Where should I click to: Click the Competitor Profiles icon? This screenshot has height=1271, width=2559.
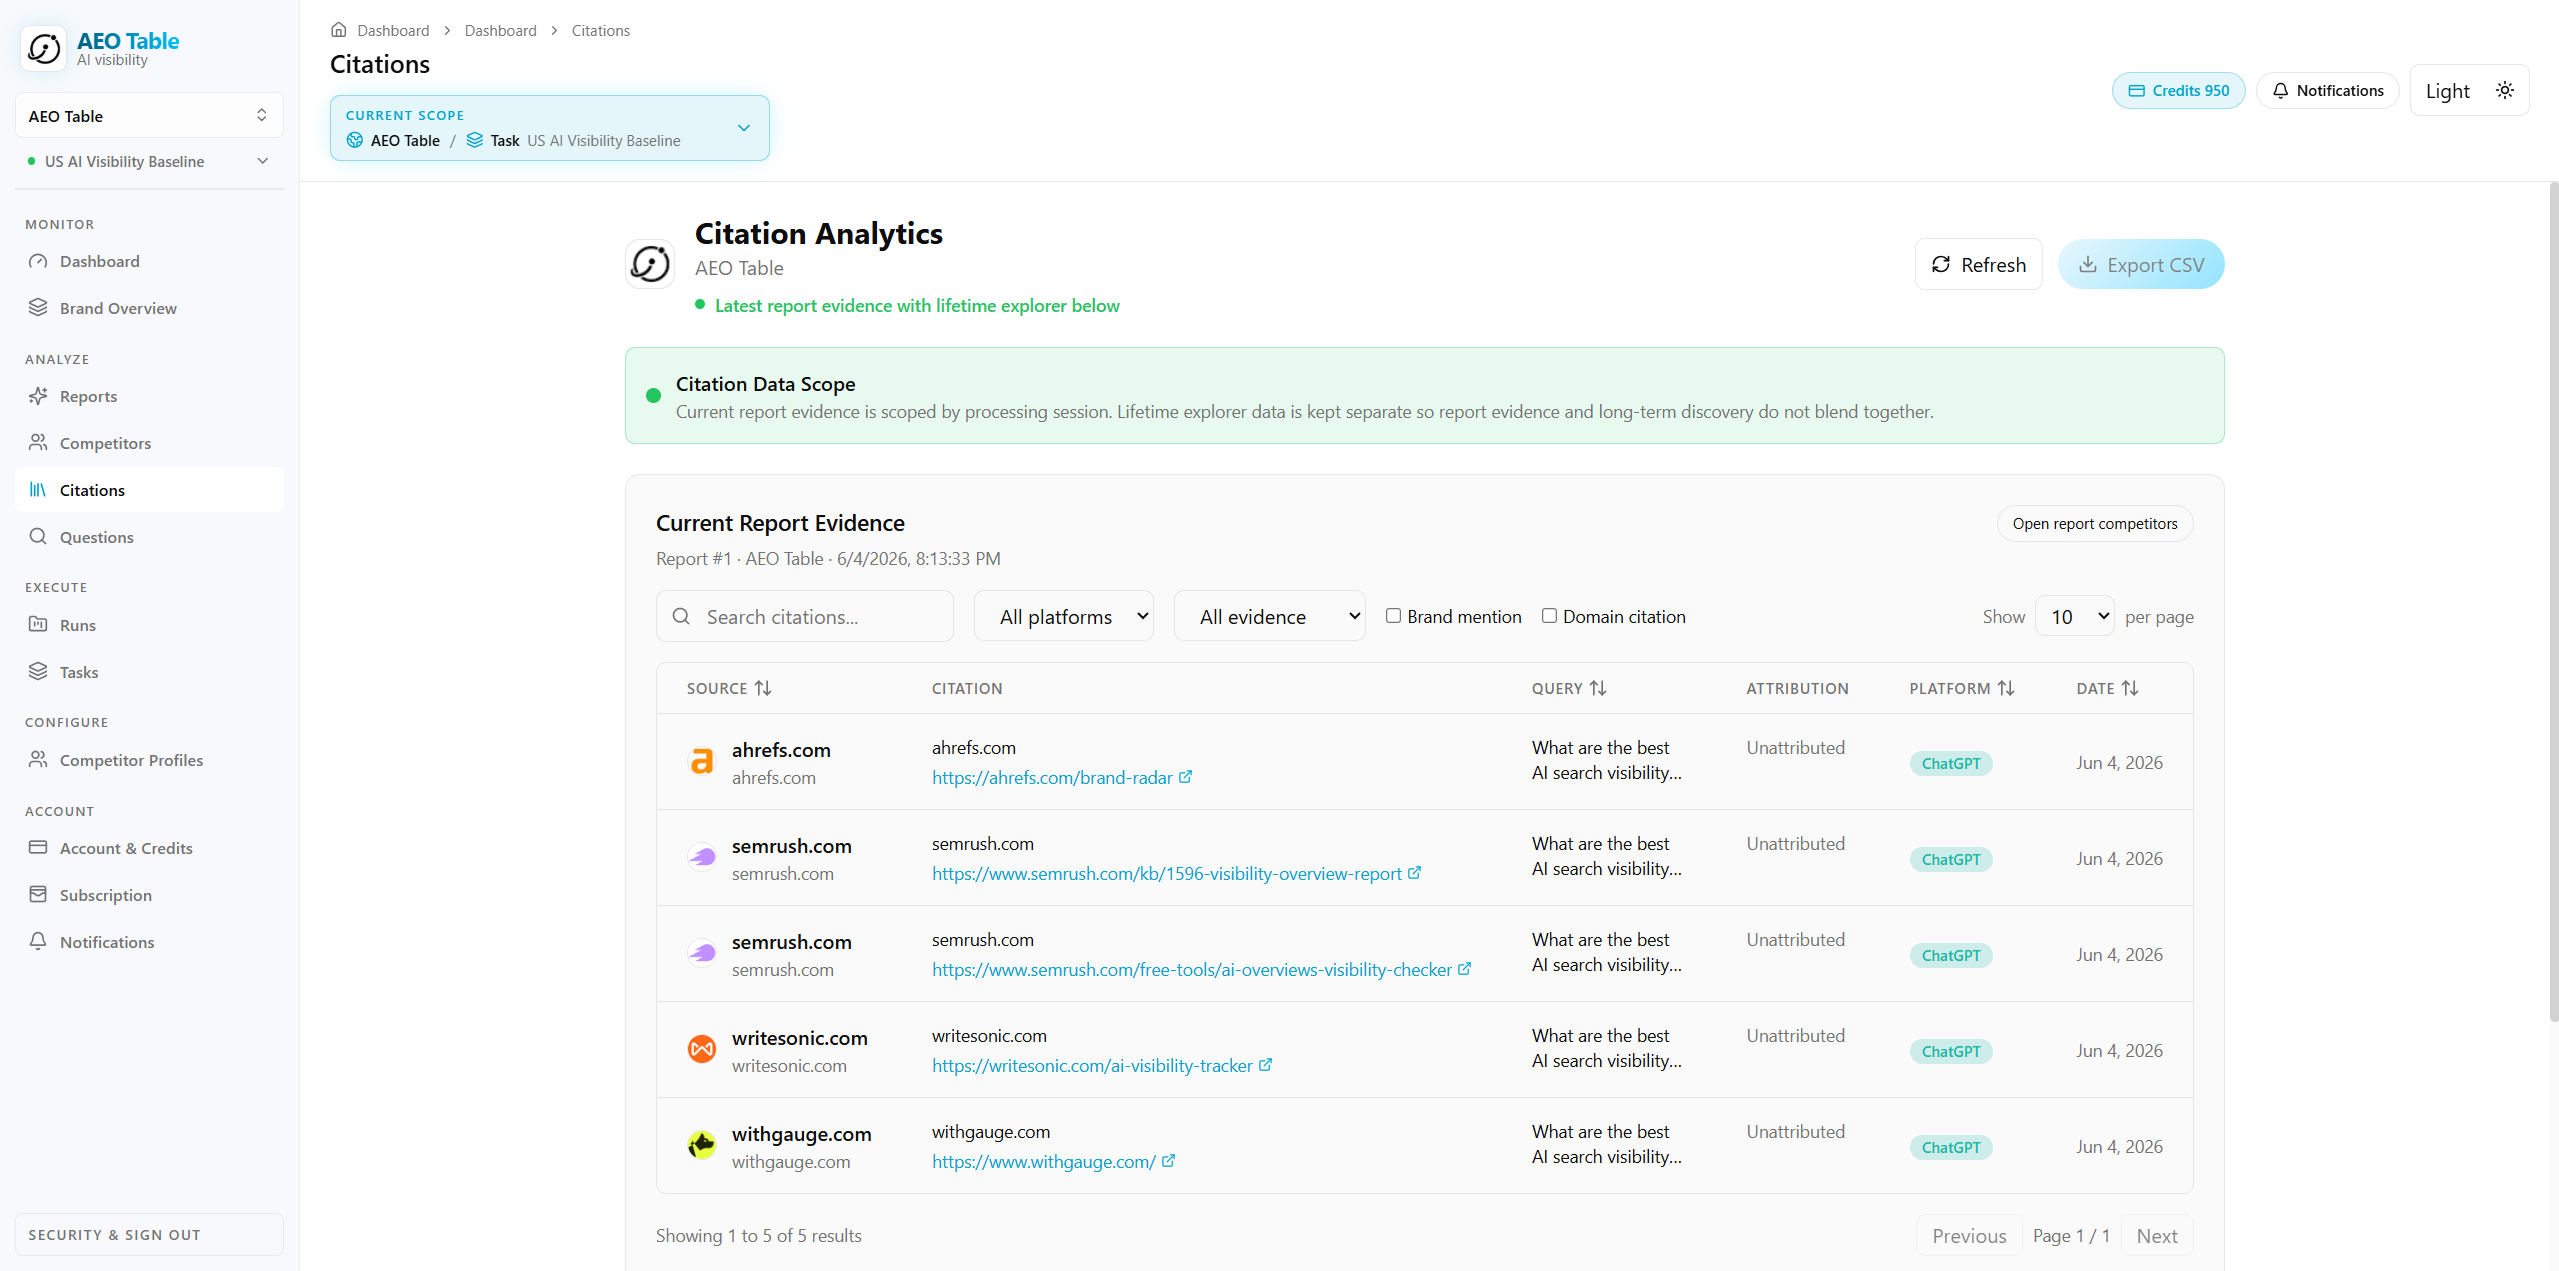[x=38, y=759]
